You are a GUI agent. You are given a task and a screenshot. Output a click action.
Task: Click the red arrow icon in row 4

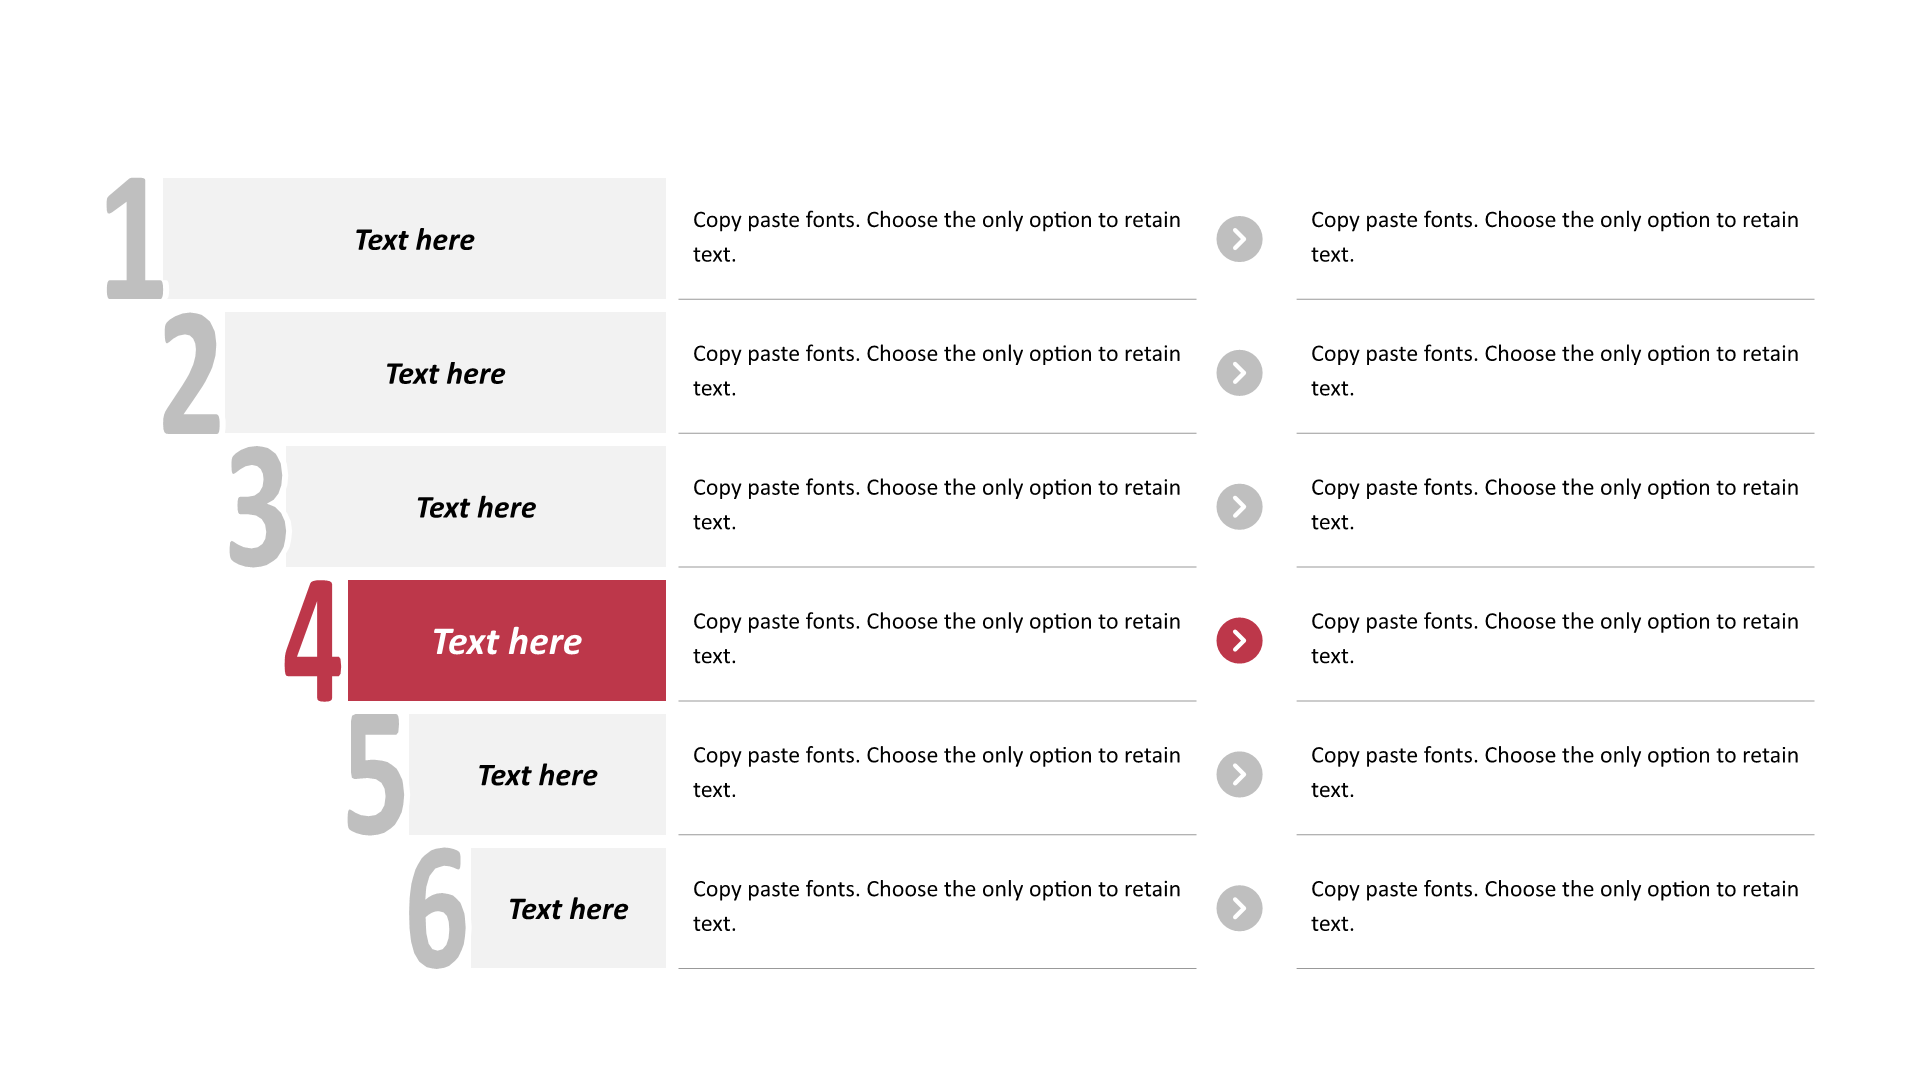(1239, 641)
